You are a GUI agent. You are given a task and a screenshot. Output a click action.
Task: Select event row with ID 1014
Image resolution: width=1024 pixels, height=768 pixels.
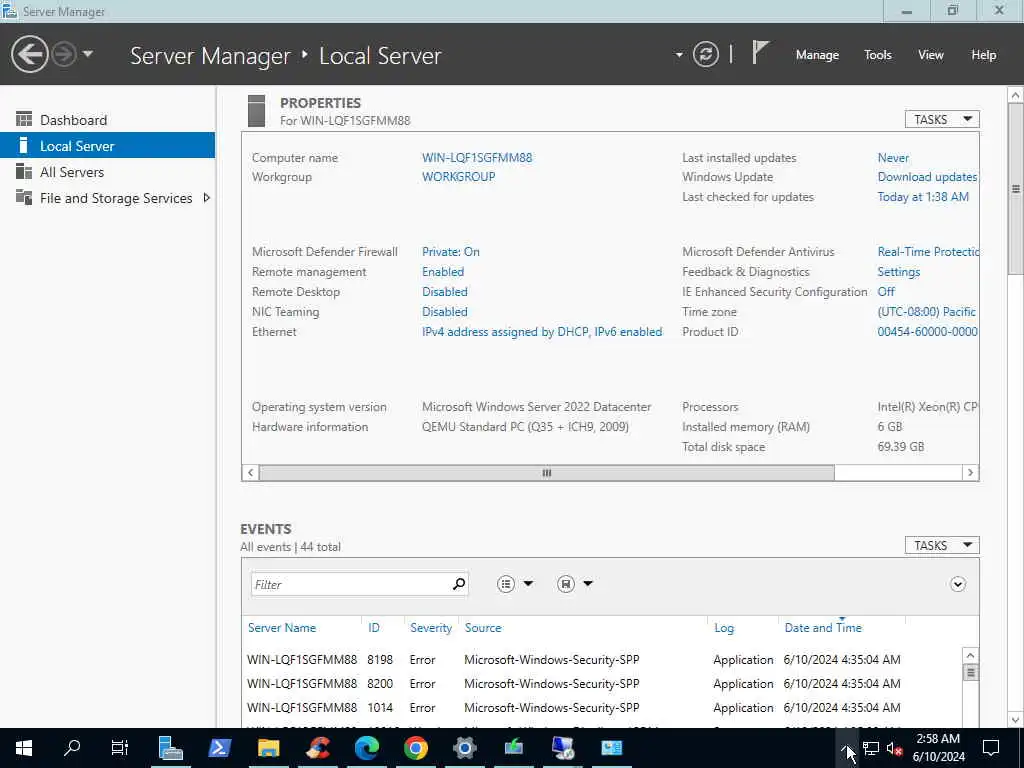pos(602,708)
